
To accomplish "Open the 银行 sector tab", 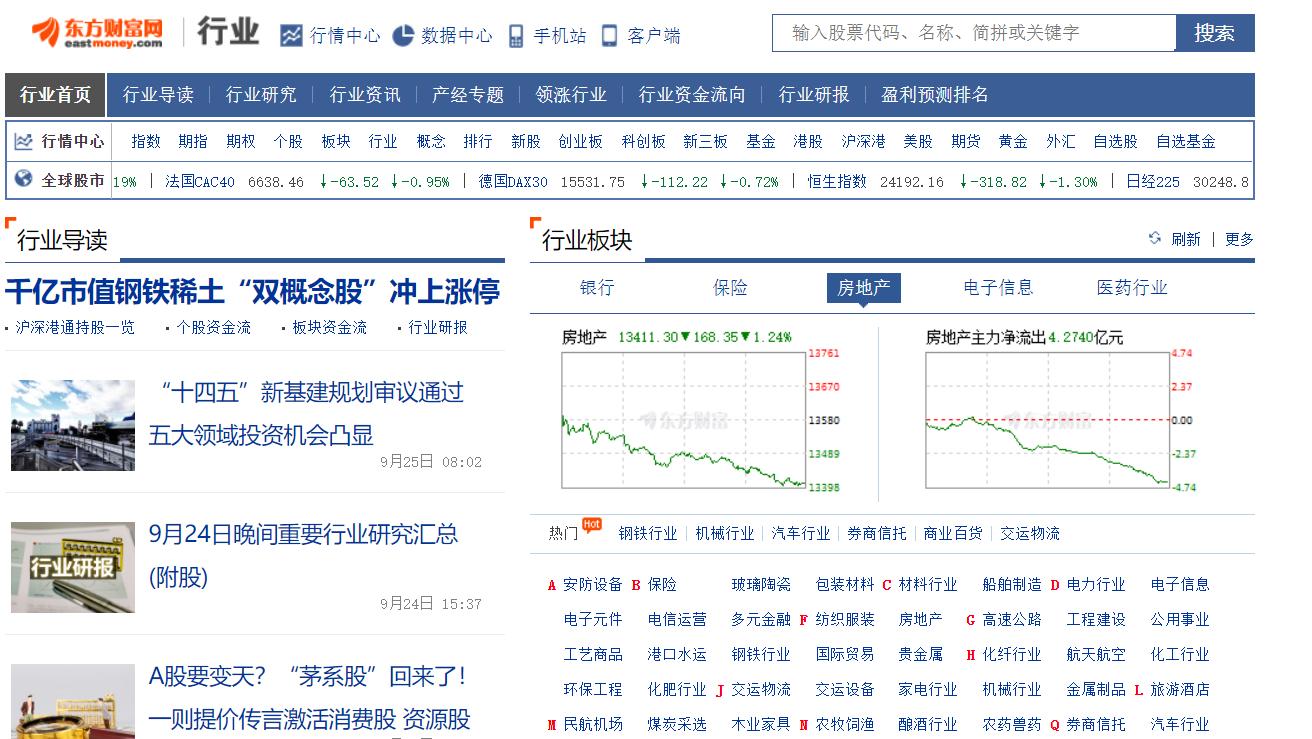I will click(597, 287).
